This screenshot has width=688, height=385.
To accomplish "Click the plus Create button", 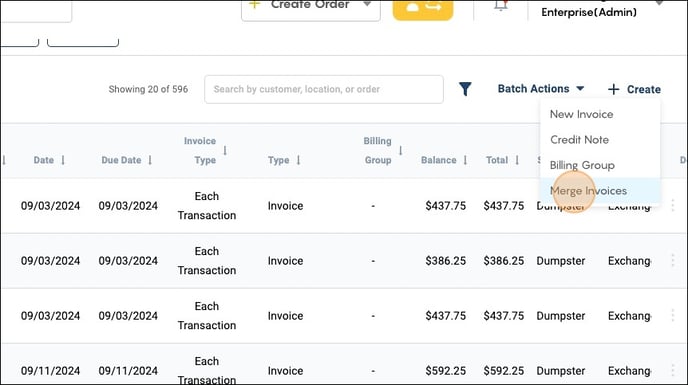I will click(x=634, y=90).
